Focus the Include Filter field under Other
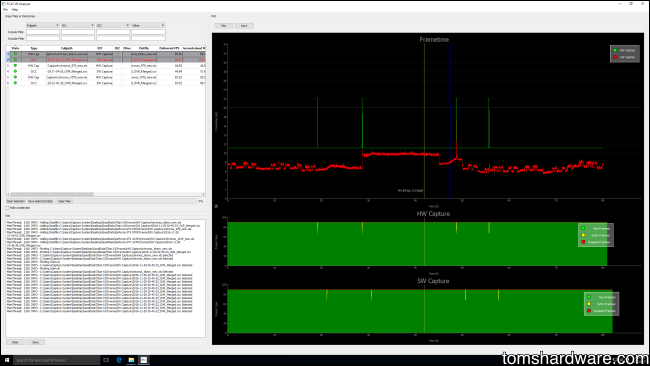Screen dimensions: 650x366 click(x=148, y=32)
